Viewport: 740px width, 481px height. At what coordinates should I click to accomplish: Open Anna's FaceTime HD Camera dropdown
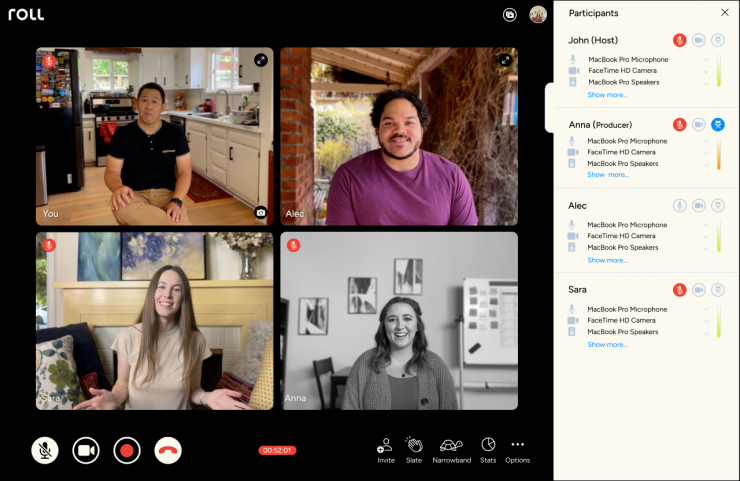[x=706, y=153]
